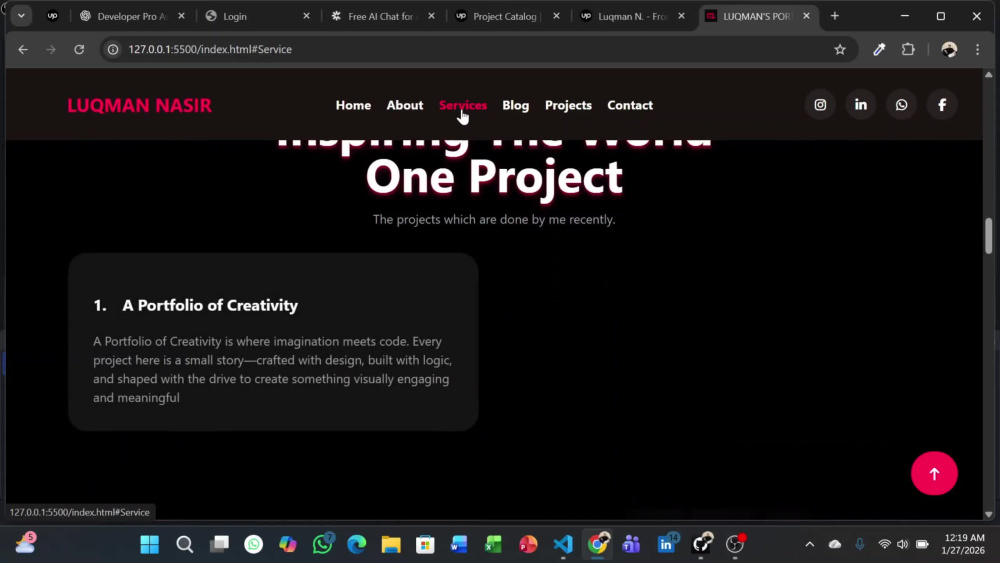The height and width of the screenshot is (563, 1000).
Task: Open the Chrome profile avatar
Action: pyautogui.click(x=949, y=49)
